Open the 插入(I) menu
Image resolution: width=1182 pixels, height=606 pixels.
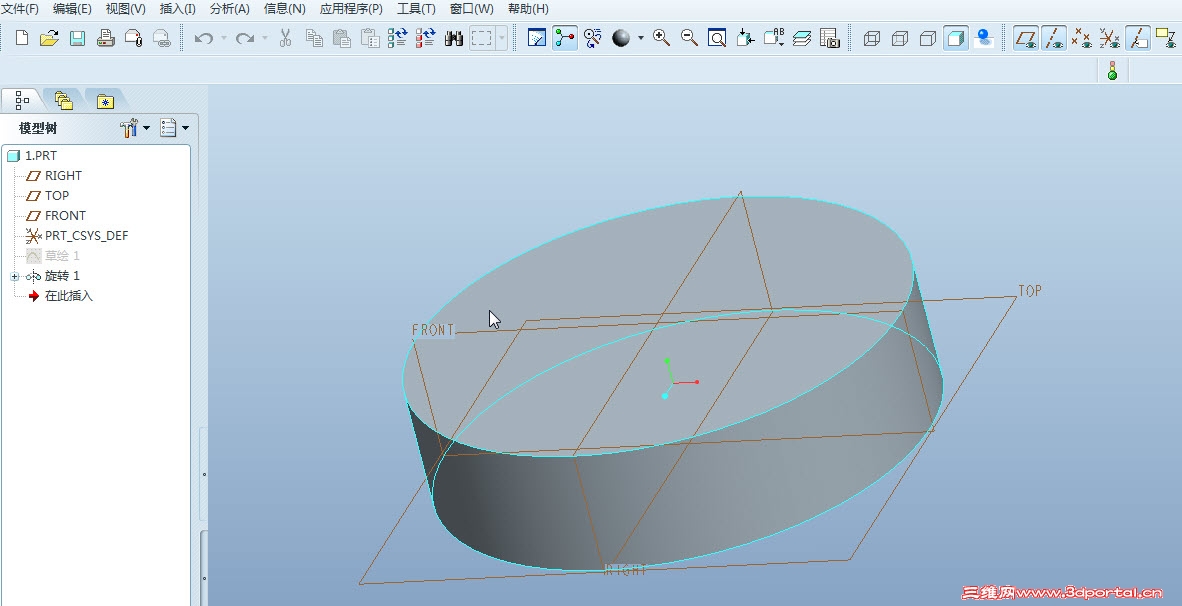pyautogui.click(x=177, y=9)
